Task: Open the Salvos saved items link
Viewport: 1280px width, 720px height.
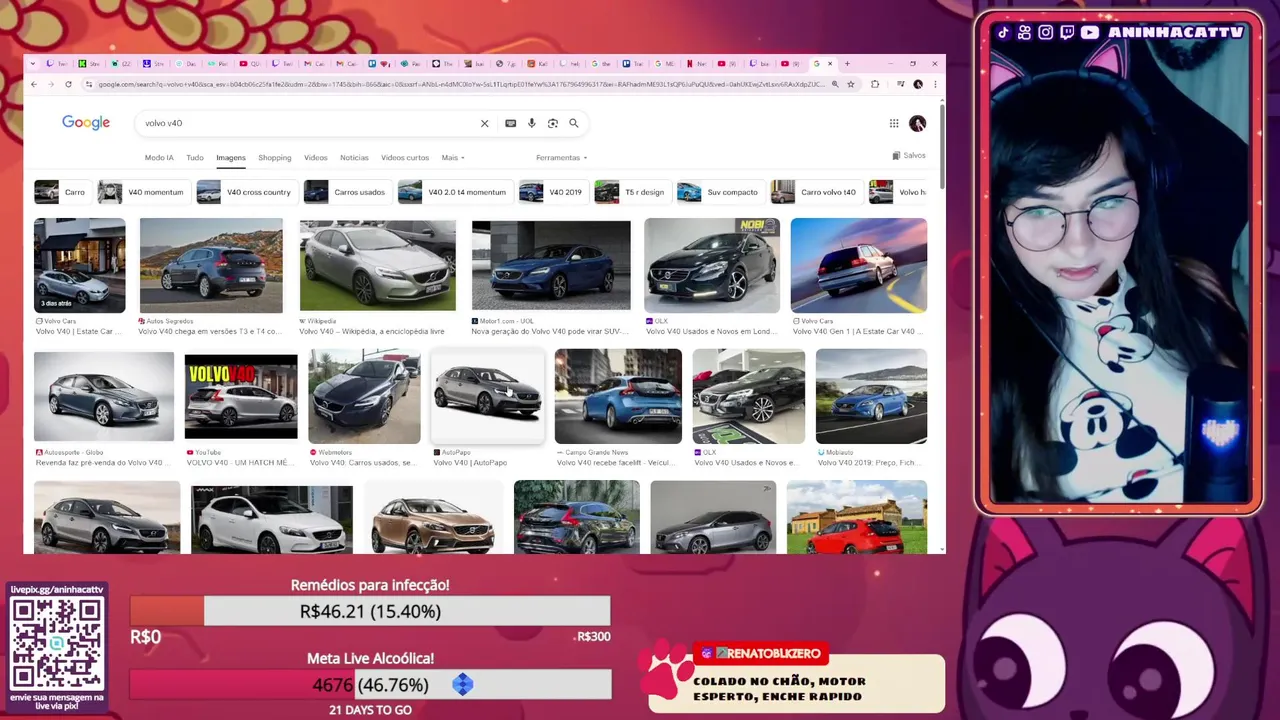Action: click(909, 155)
